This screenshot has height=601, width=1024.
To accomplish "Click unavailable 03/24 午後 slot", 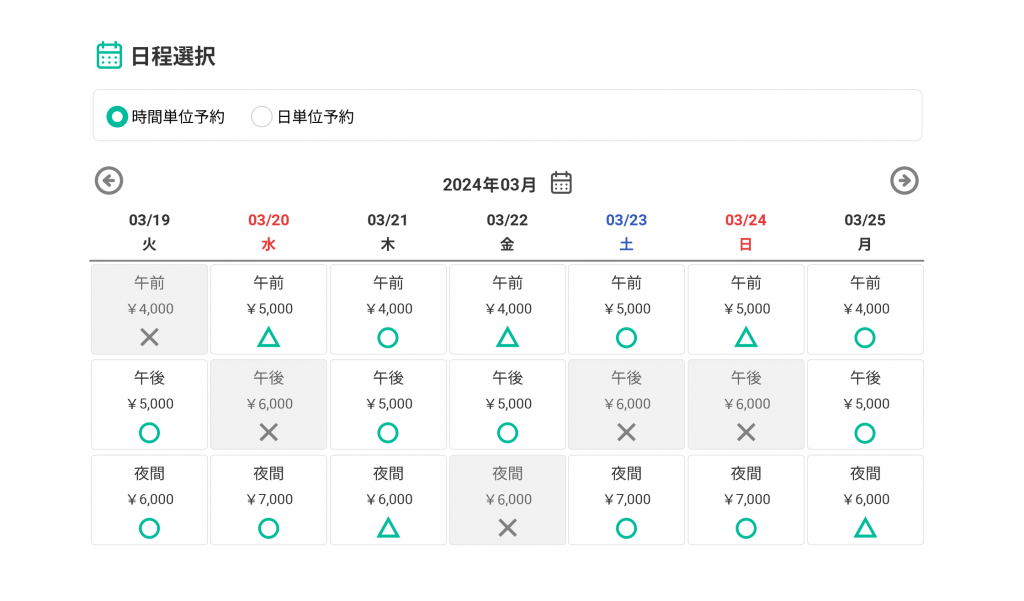I will click(x=746, y=405).
